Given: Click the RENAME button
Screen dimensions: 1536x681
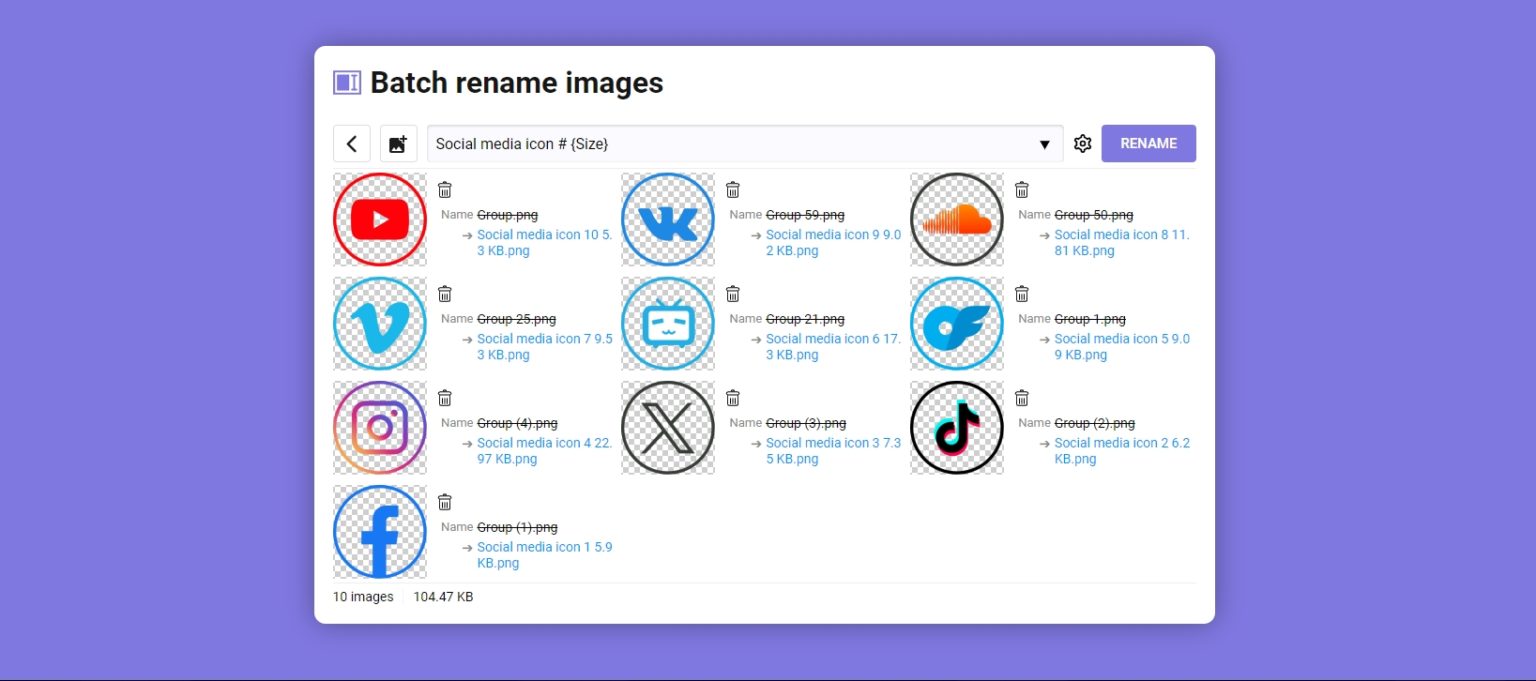Looking at the screenshot, I should point(1148,143).
